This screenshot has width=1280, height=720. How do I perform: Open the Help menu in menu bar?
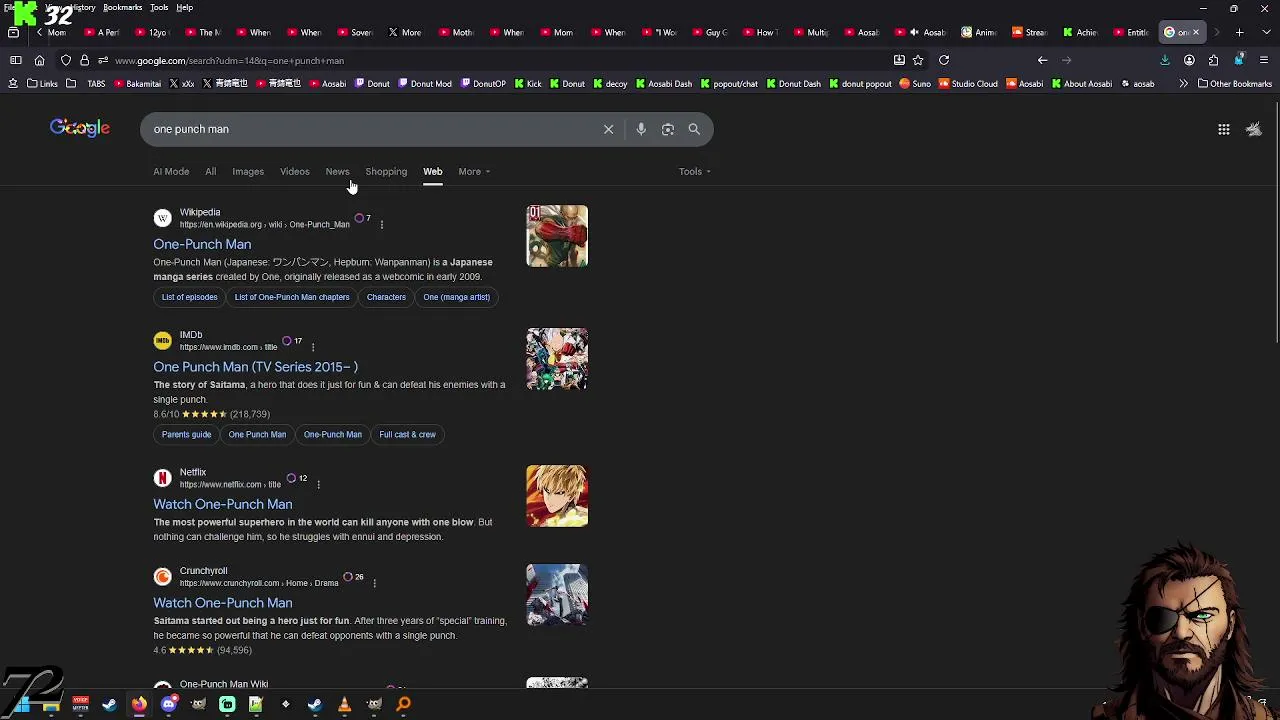pos(185,8)
